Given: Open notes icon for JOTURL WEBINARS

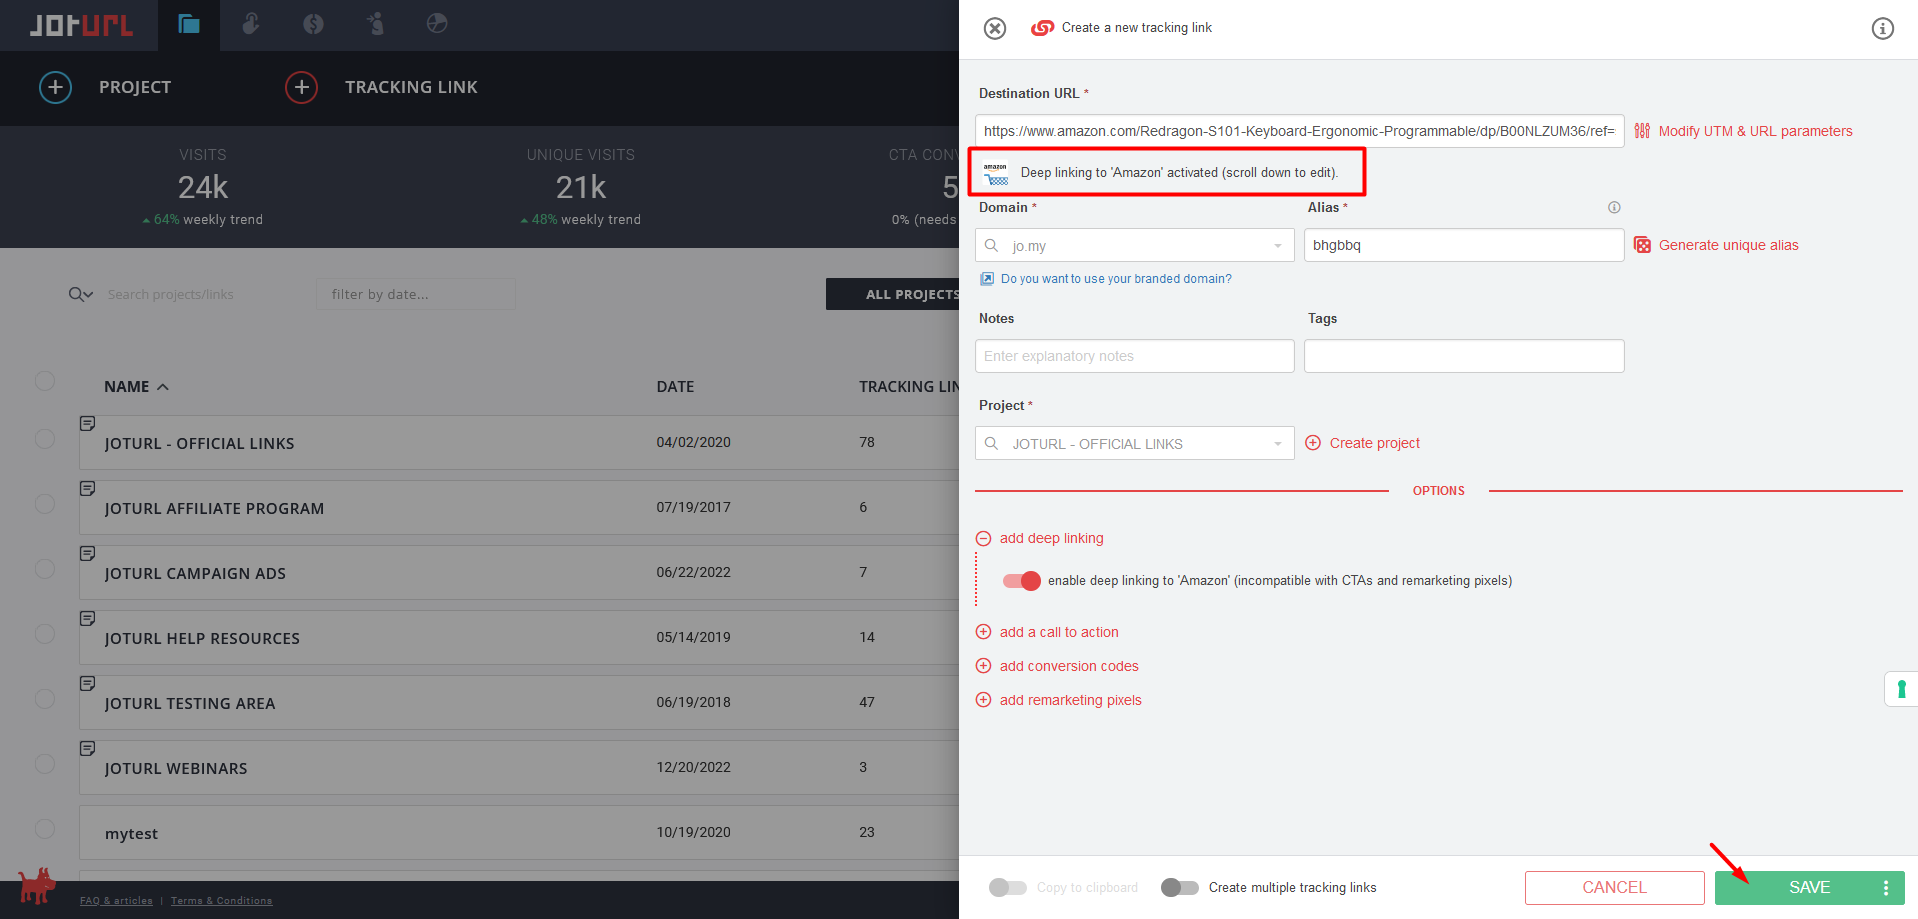Looking at the screenshot, I should 88,749.
